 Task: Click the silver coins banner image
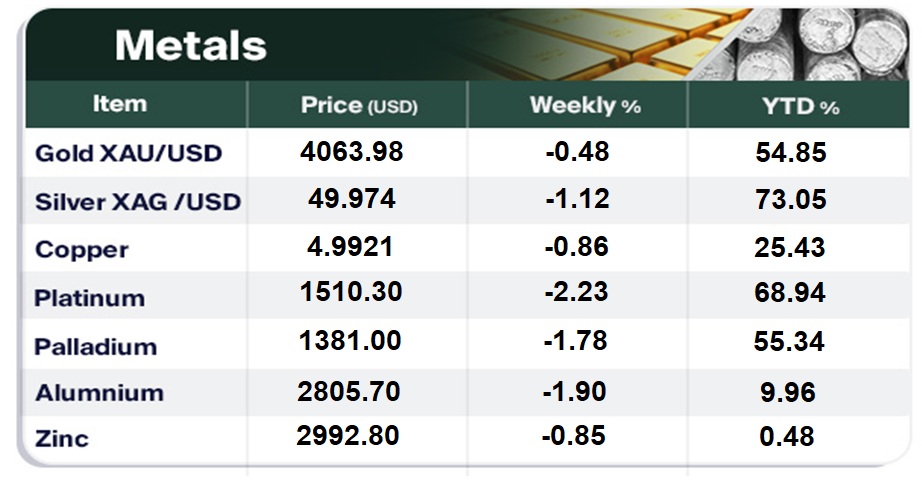[x=825, y=45]
